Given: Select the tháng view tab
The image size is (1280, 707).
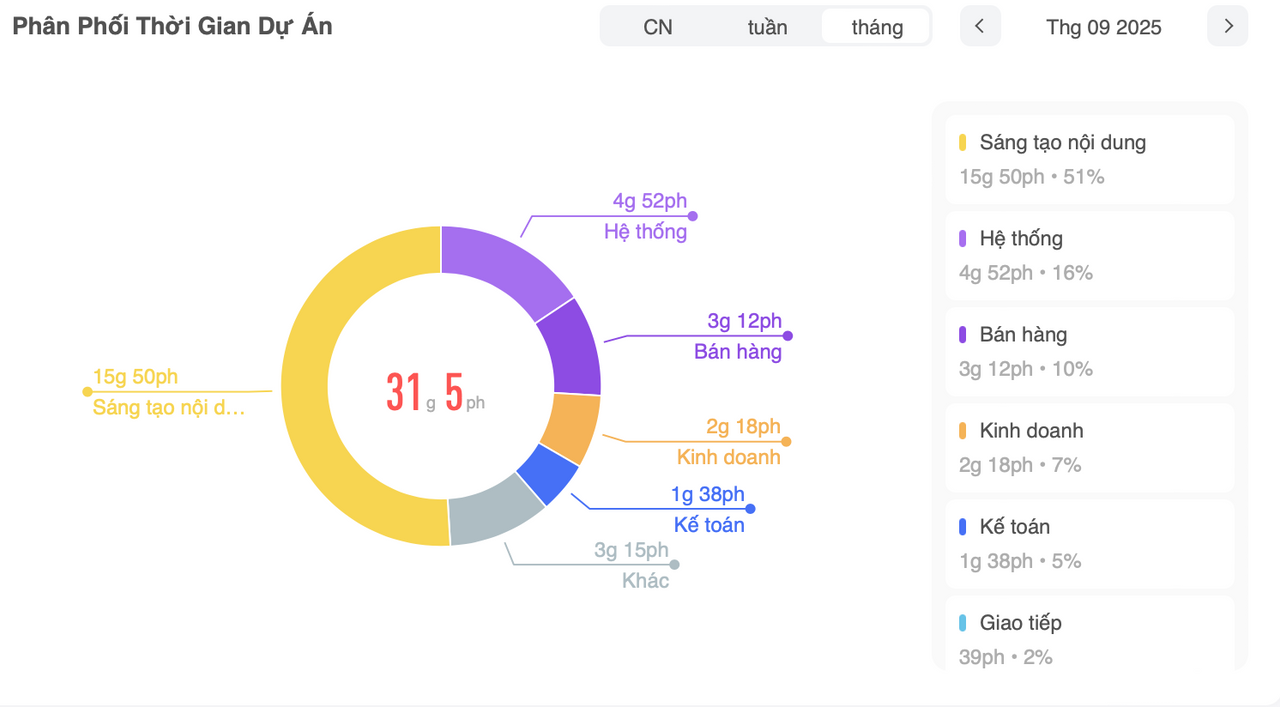Looking at the screenshot, I should [x=877, y=27].
